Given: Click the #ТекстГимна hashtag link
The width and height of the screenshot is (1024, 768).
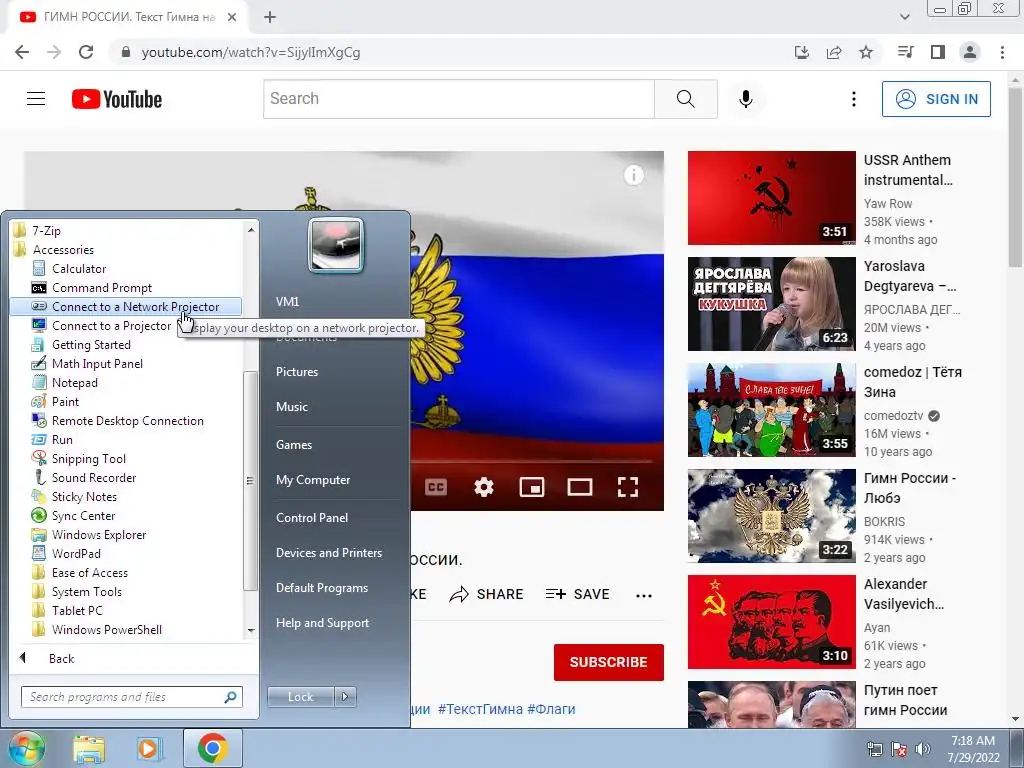Looking at the screenshot, I should (x=480, y=709).
